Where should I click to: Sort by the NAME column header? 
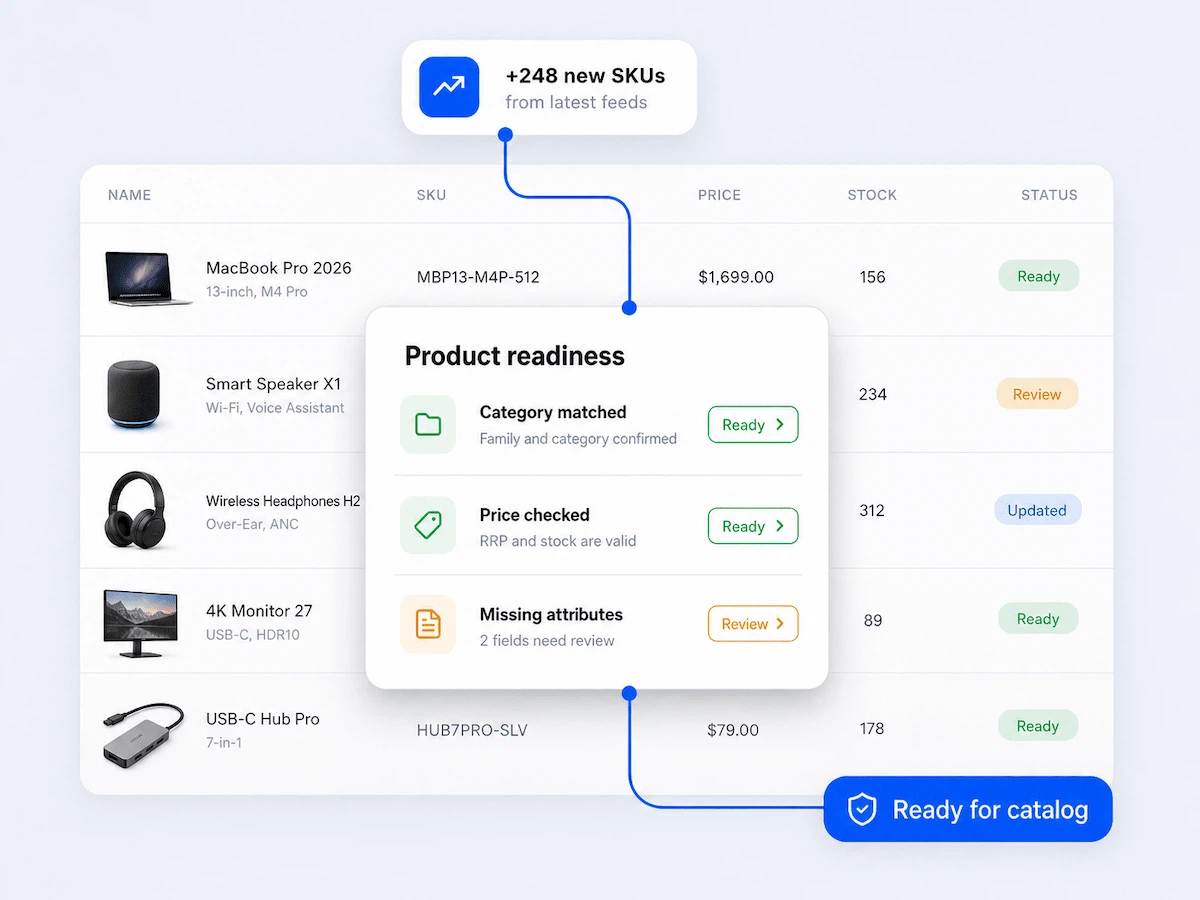coord(129,195)
